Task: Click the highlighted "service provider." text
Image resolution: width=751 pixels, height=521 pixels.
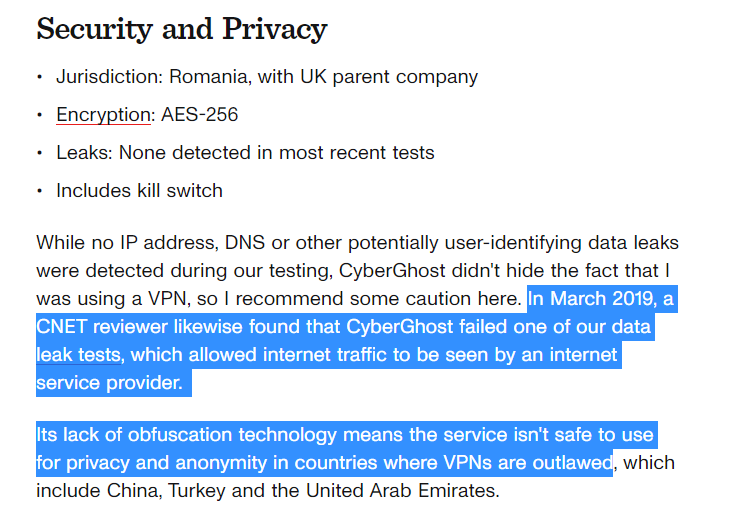Action: 109,383
